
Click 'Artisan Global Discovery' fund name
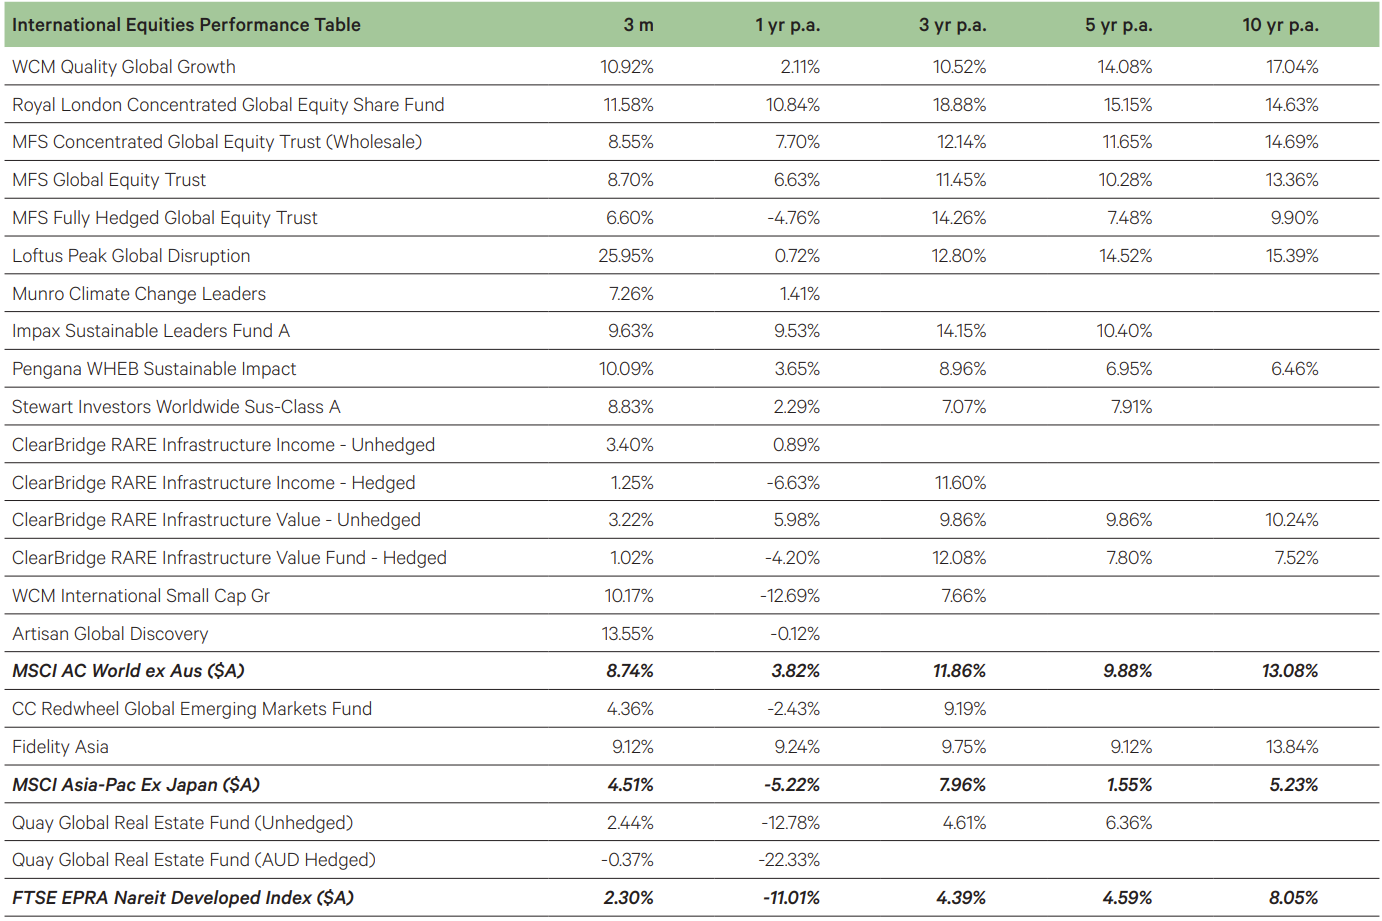[x=110, y=634]
